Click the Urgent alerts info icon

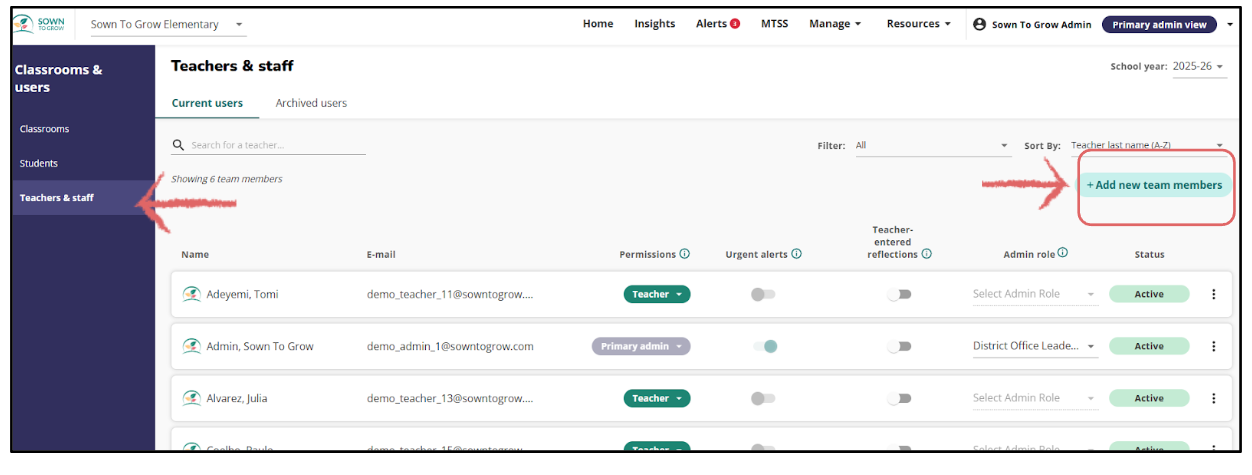click(797, 254)
